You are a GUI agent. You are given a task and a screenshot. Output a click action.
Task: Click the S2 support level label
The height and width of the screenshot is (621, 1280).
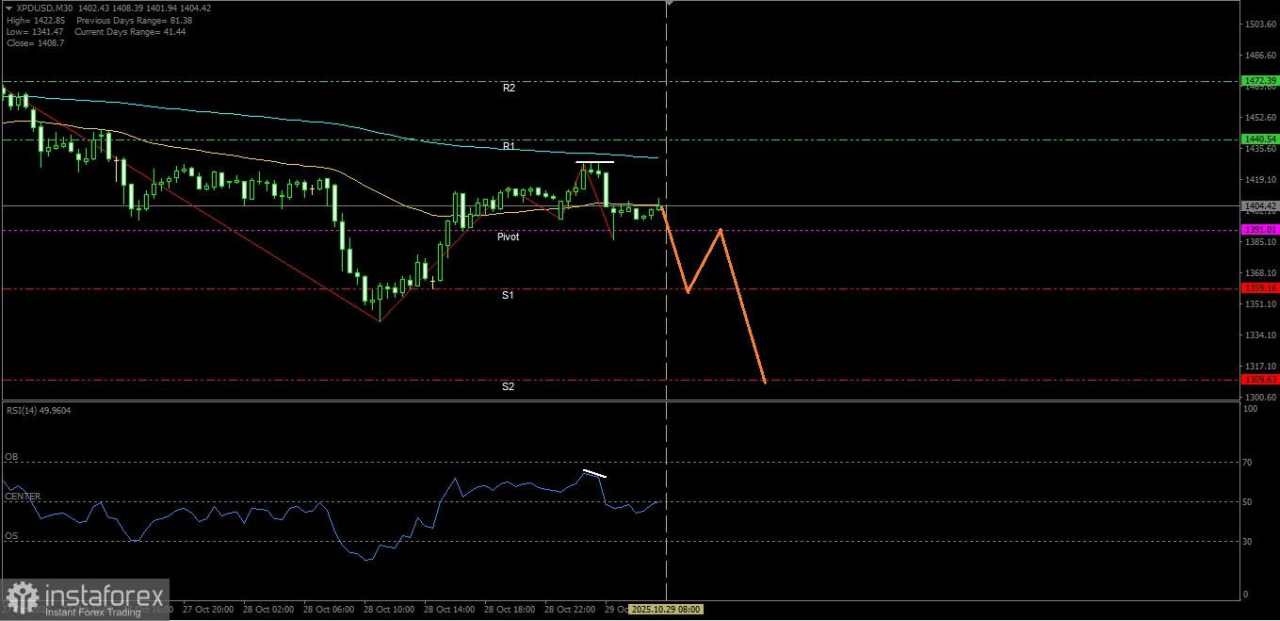(x=507, y=386)
